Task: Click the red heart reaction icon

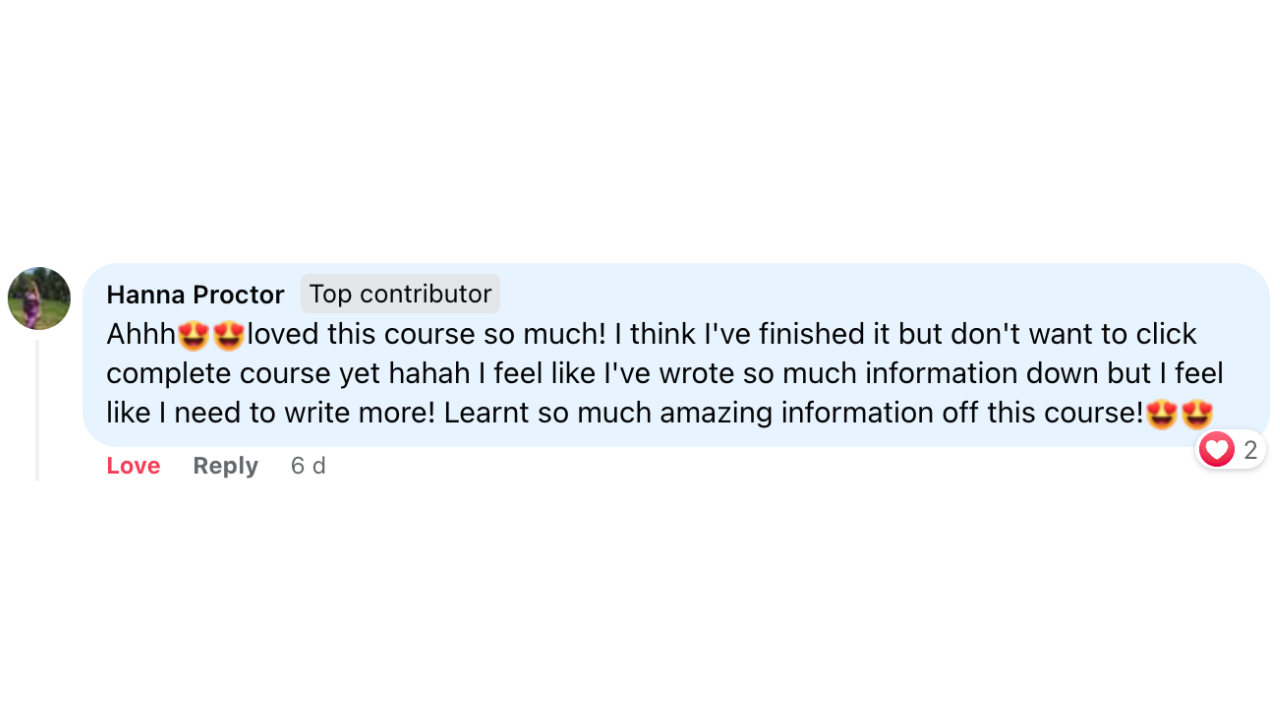Action: tap(1216, 450)
